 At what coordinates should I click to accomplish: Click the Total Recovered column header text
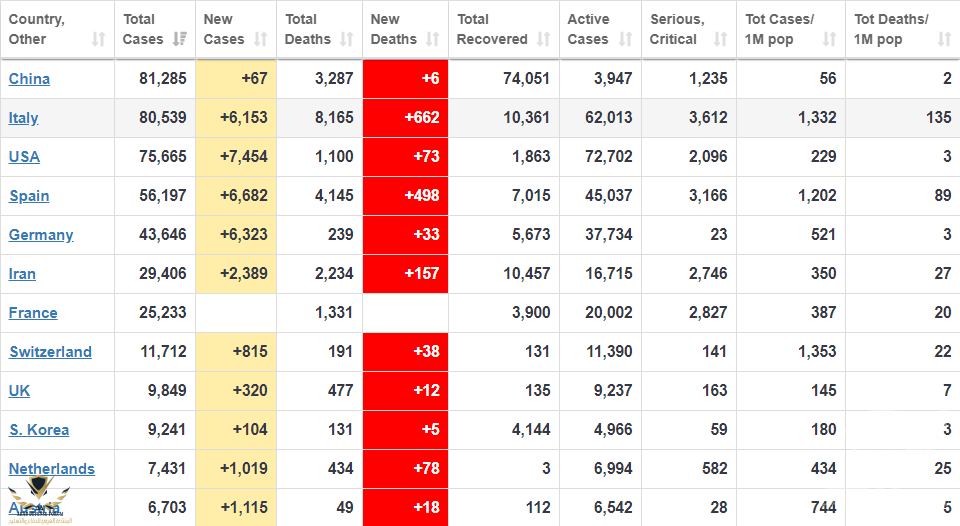(x=492, y=29)
